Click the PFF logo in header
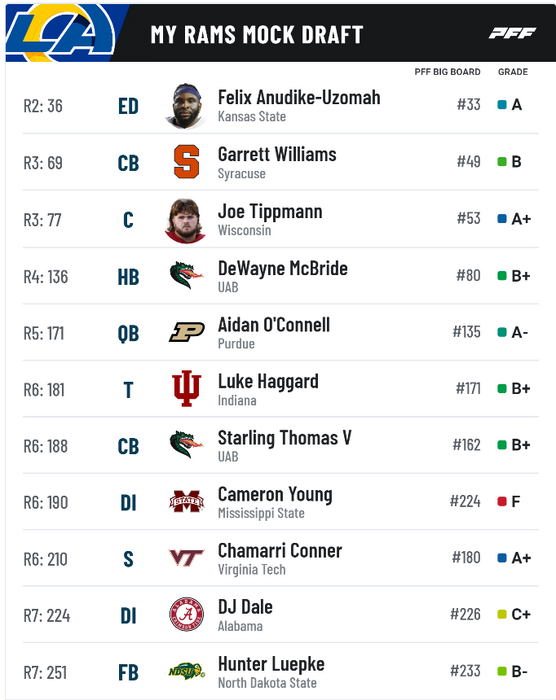The width and height of the screenshot is (556, 700). [x=512, y=33]
